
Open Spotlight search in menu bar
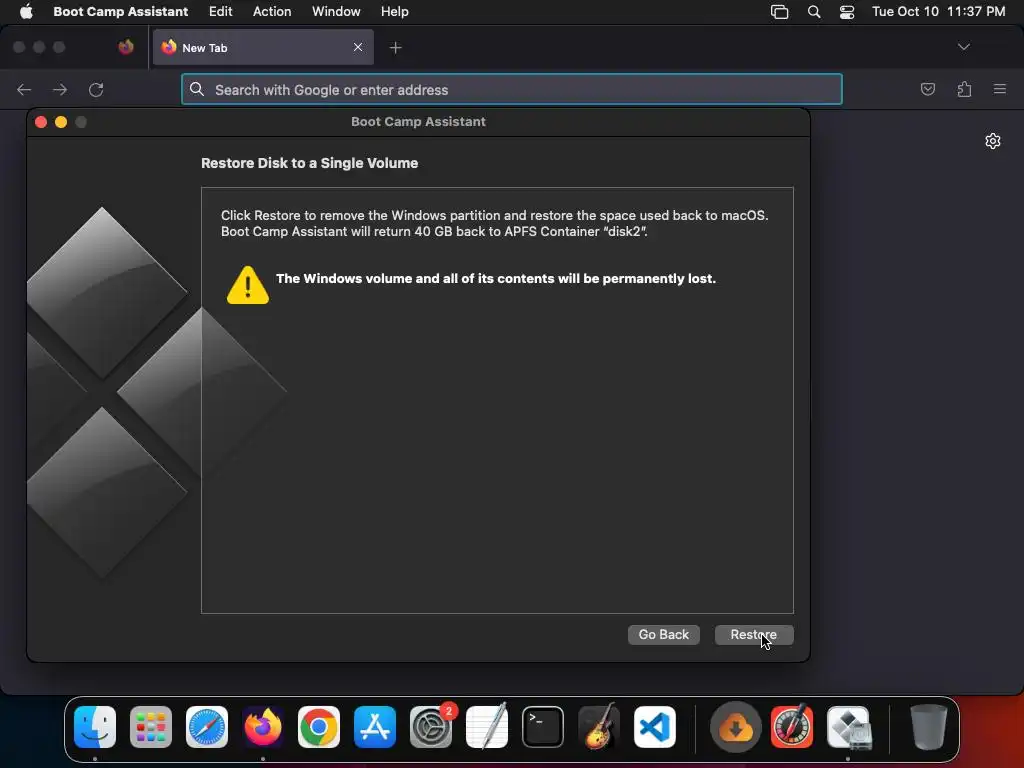[814, 12]
